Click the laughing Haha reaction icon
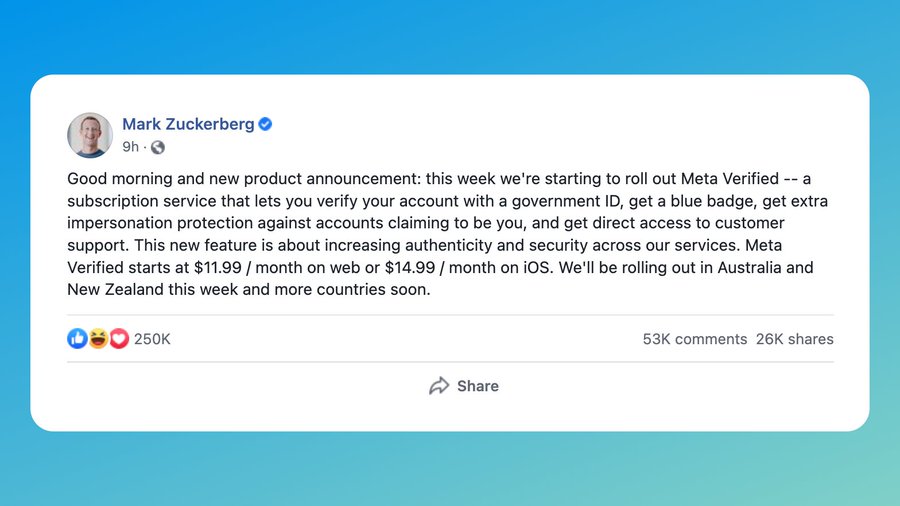900x506 pixels. tap(98, 339)
